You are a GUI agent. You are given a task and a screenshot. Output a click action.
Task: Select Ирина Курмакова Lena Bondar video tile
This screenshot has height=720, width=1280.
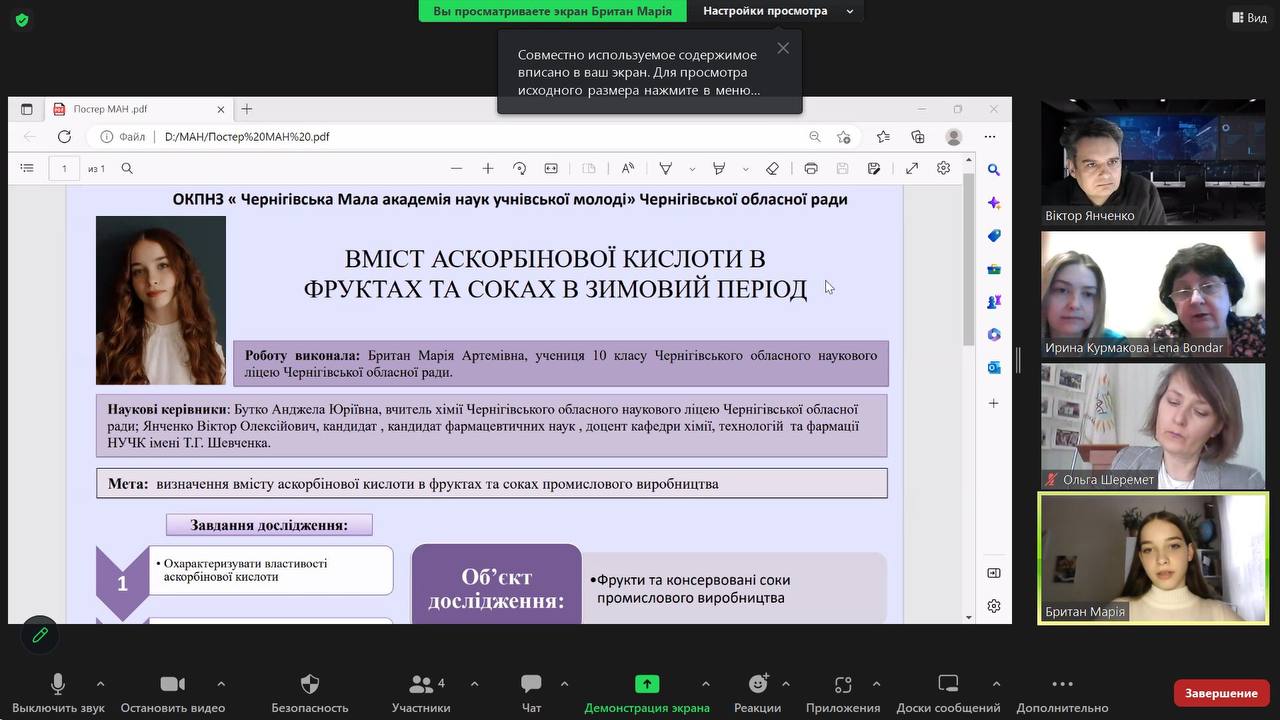pos(1153,294)
